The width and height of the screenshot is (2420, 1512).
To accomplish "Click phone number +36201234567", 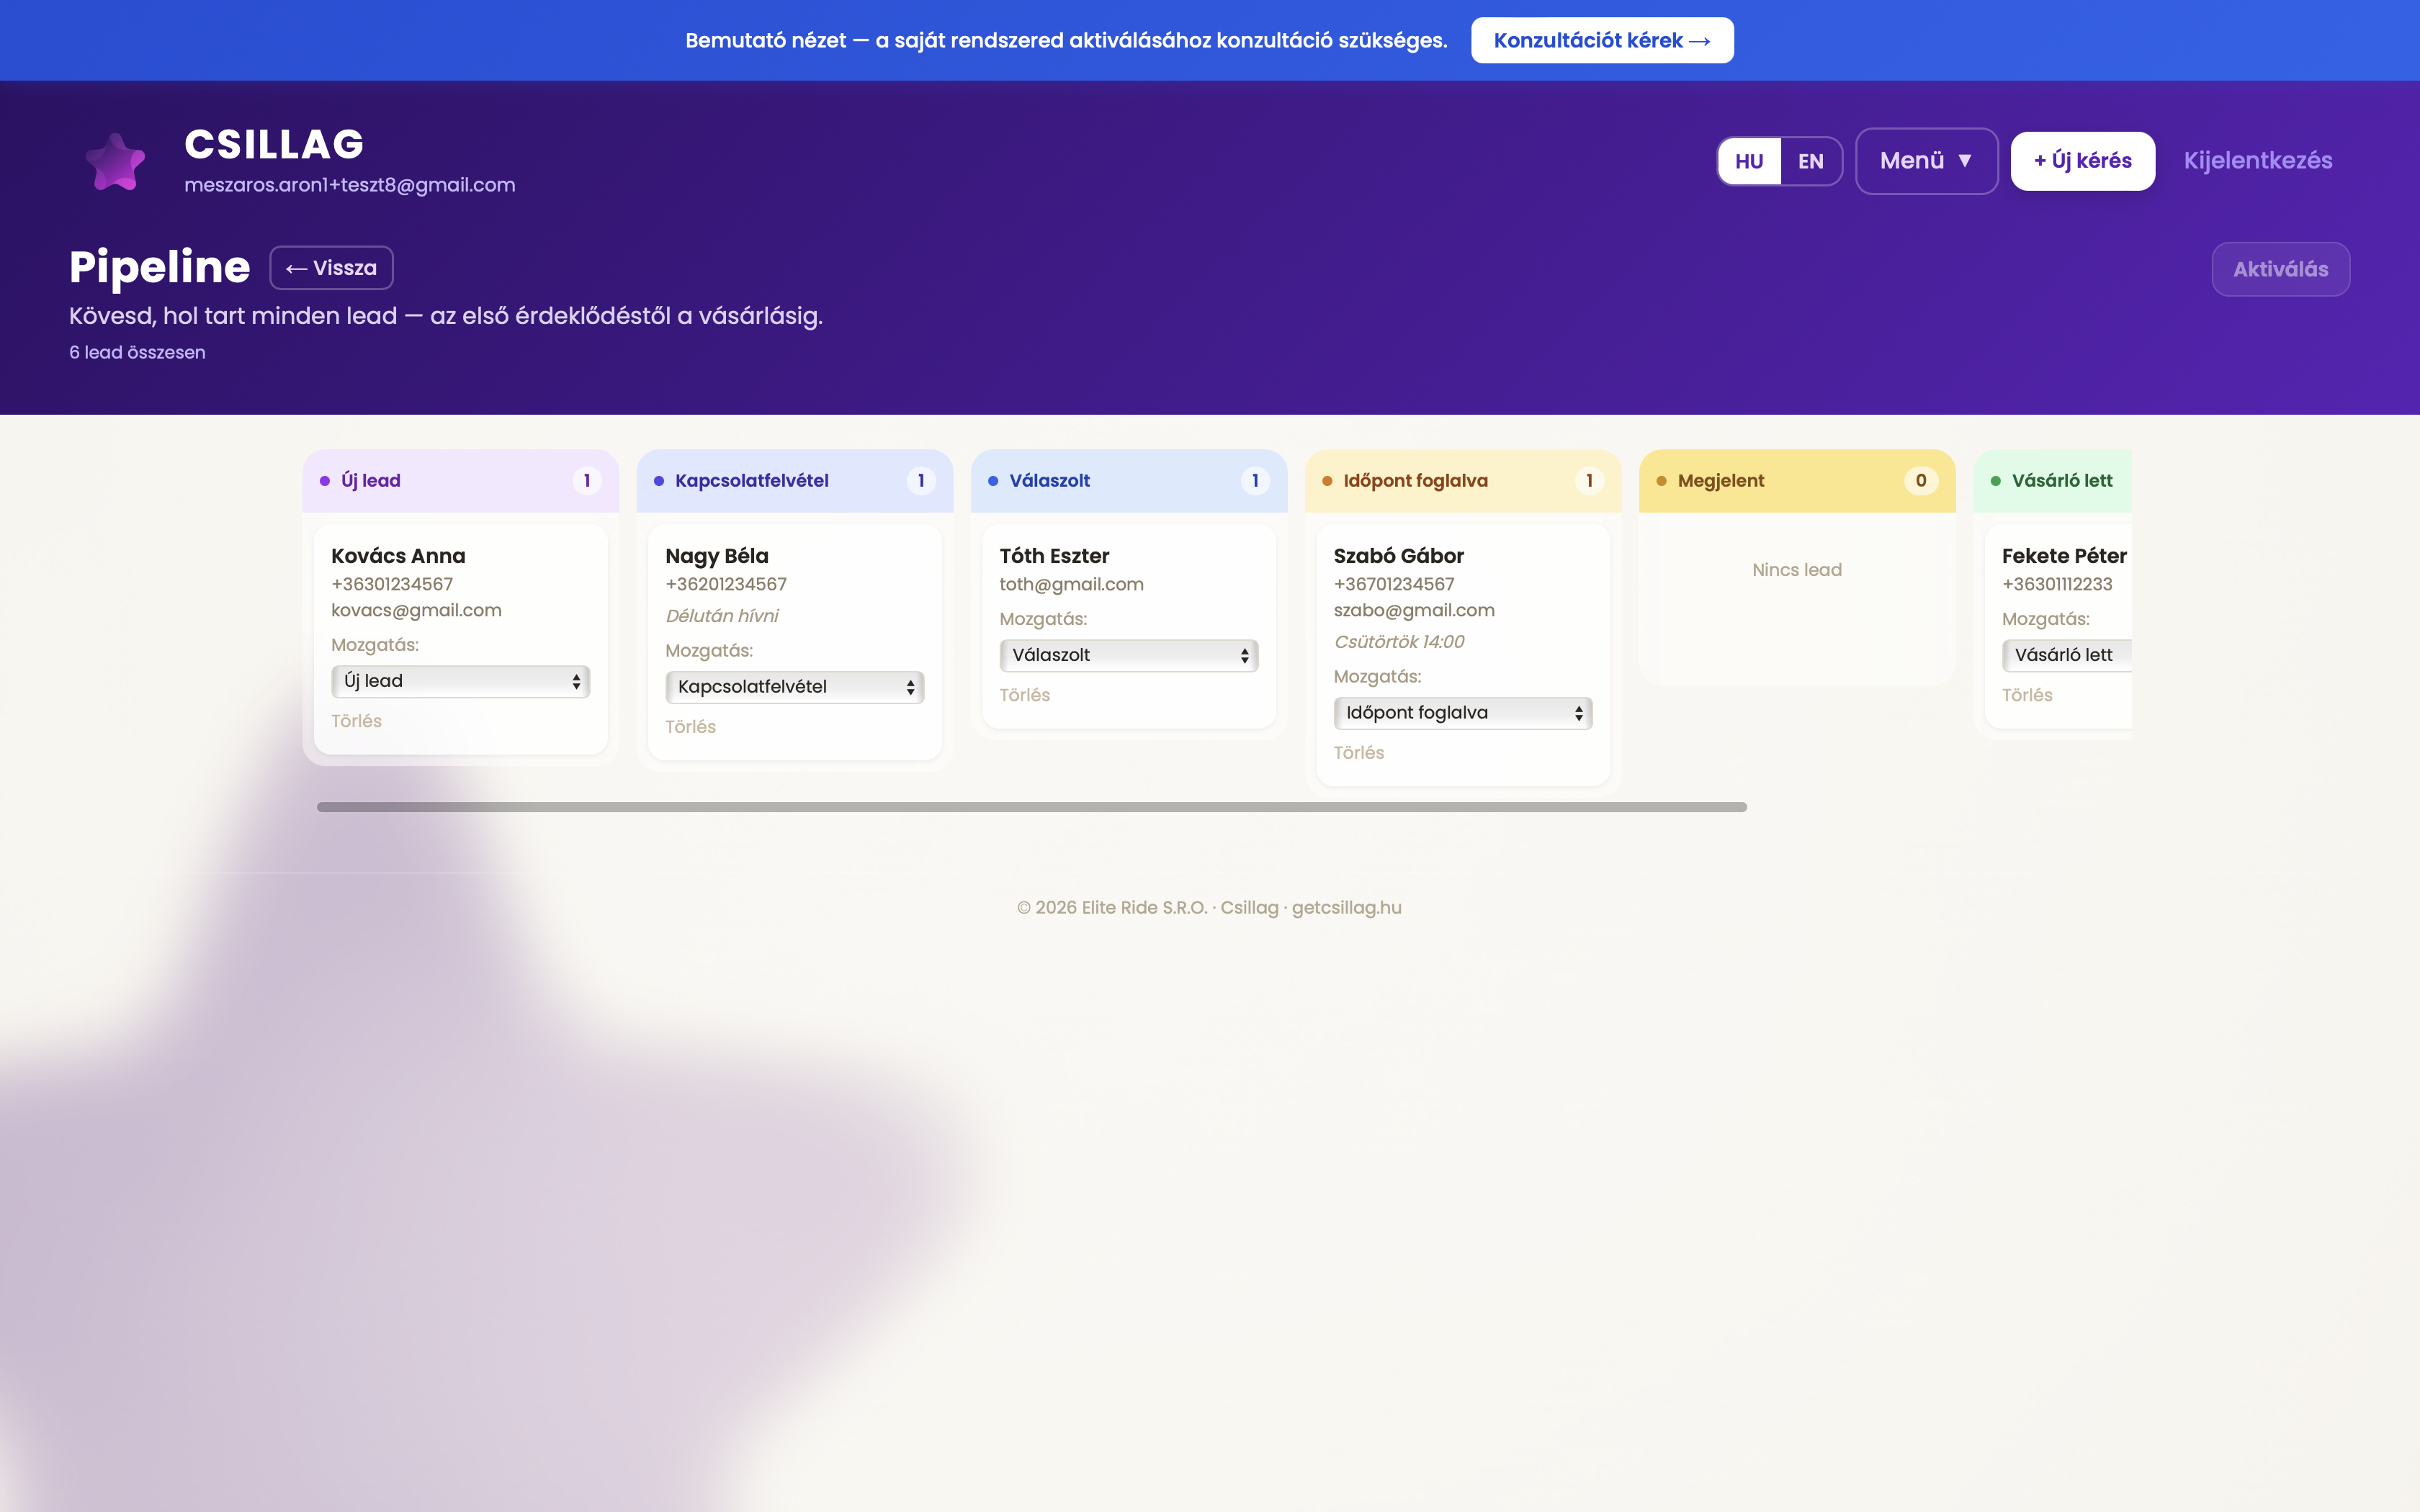I will pos(726,584).
